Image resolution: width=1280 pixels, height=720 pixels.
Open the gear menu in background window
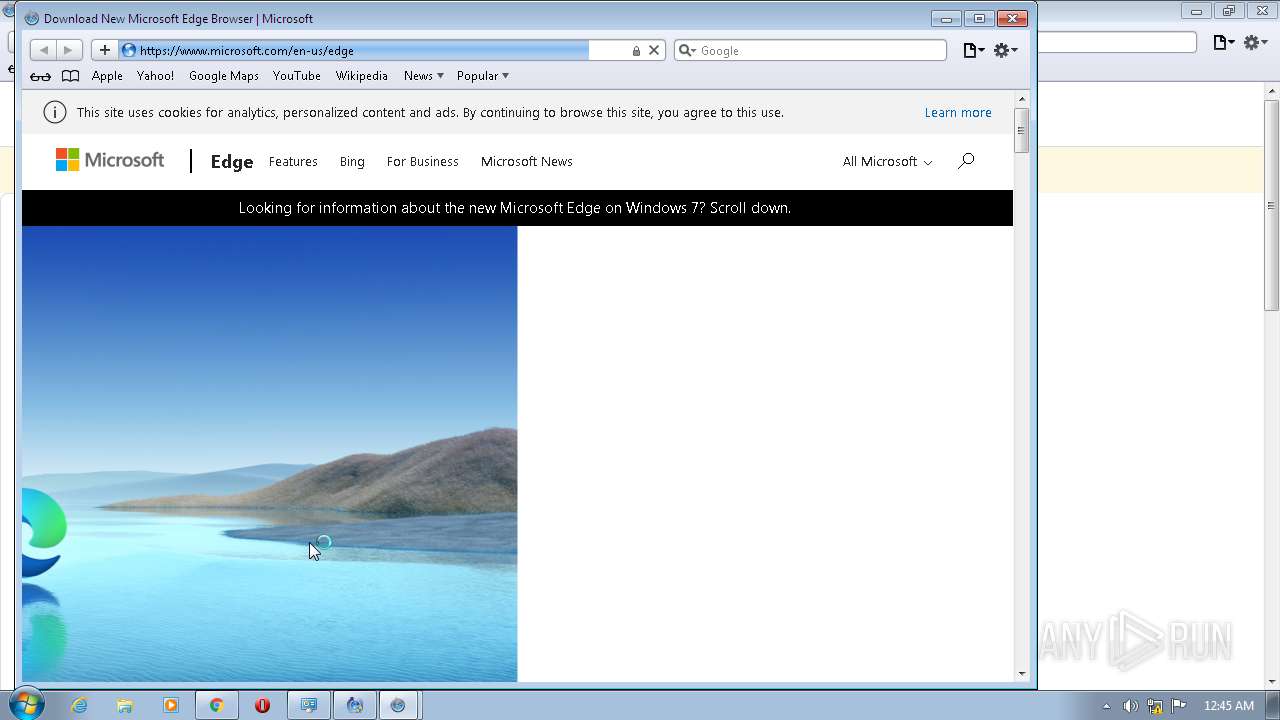[x=1255, y=42]
